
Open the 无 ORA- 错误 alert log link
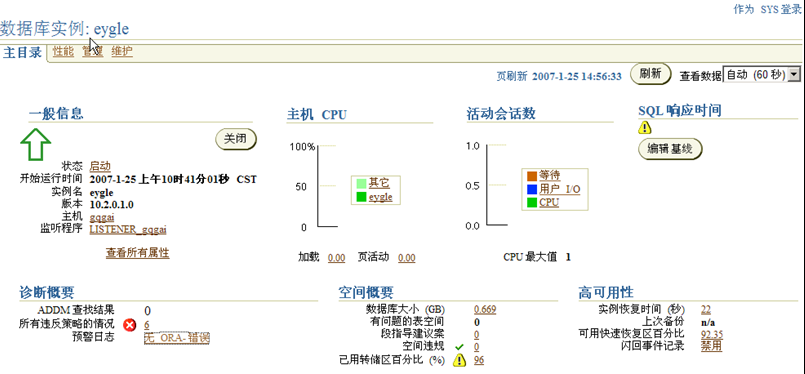tap(177, 338)
